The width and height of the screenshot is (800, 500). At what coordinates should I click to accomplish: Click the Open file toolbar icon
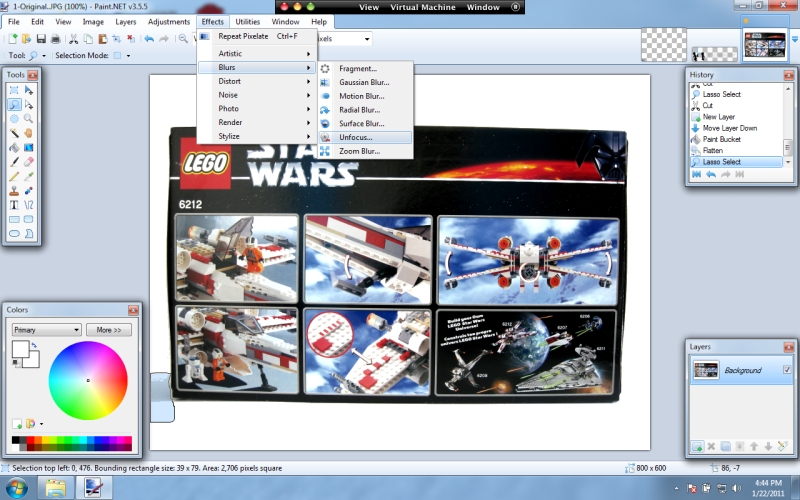point(27,39)
